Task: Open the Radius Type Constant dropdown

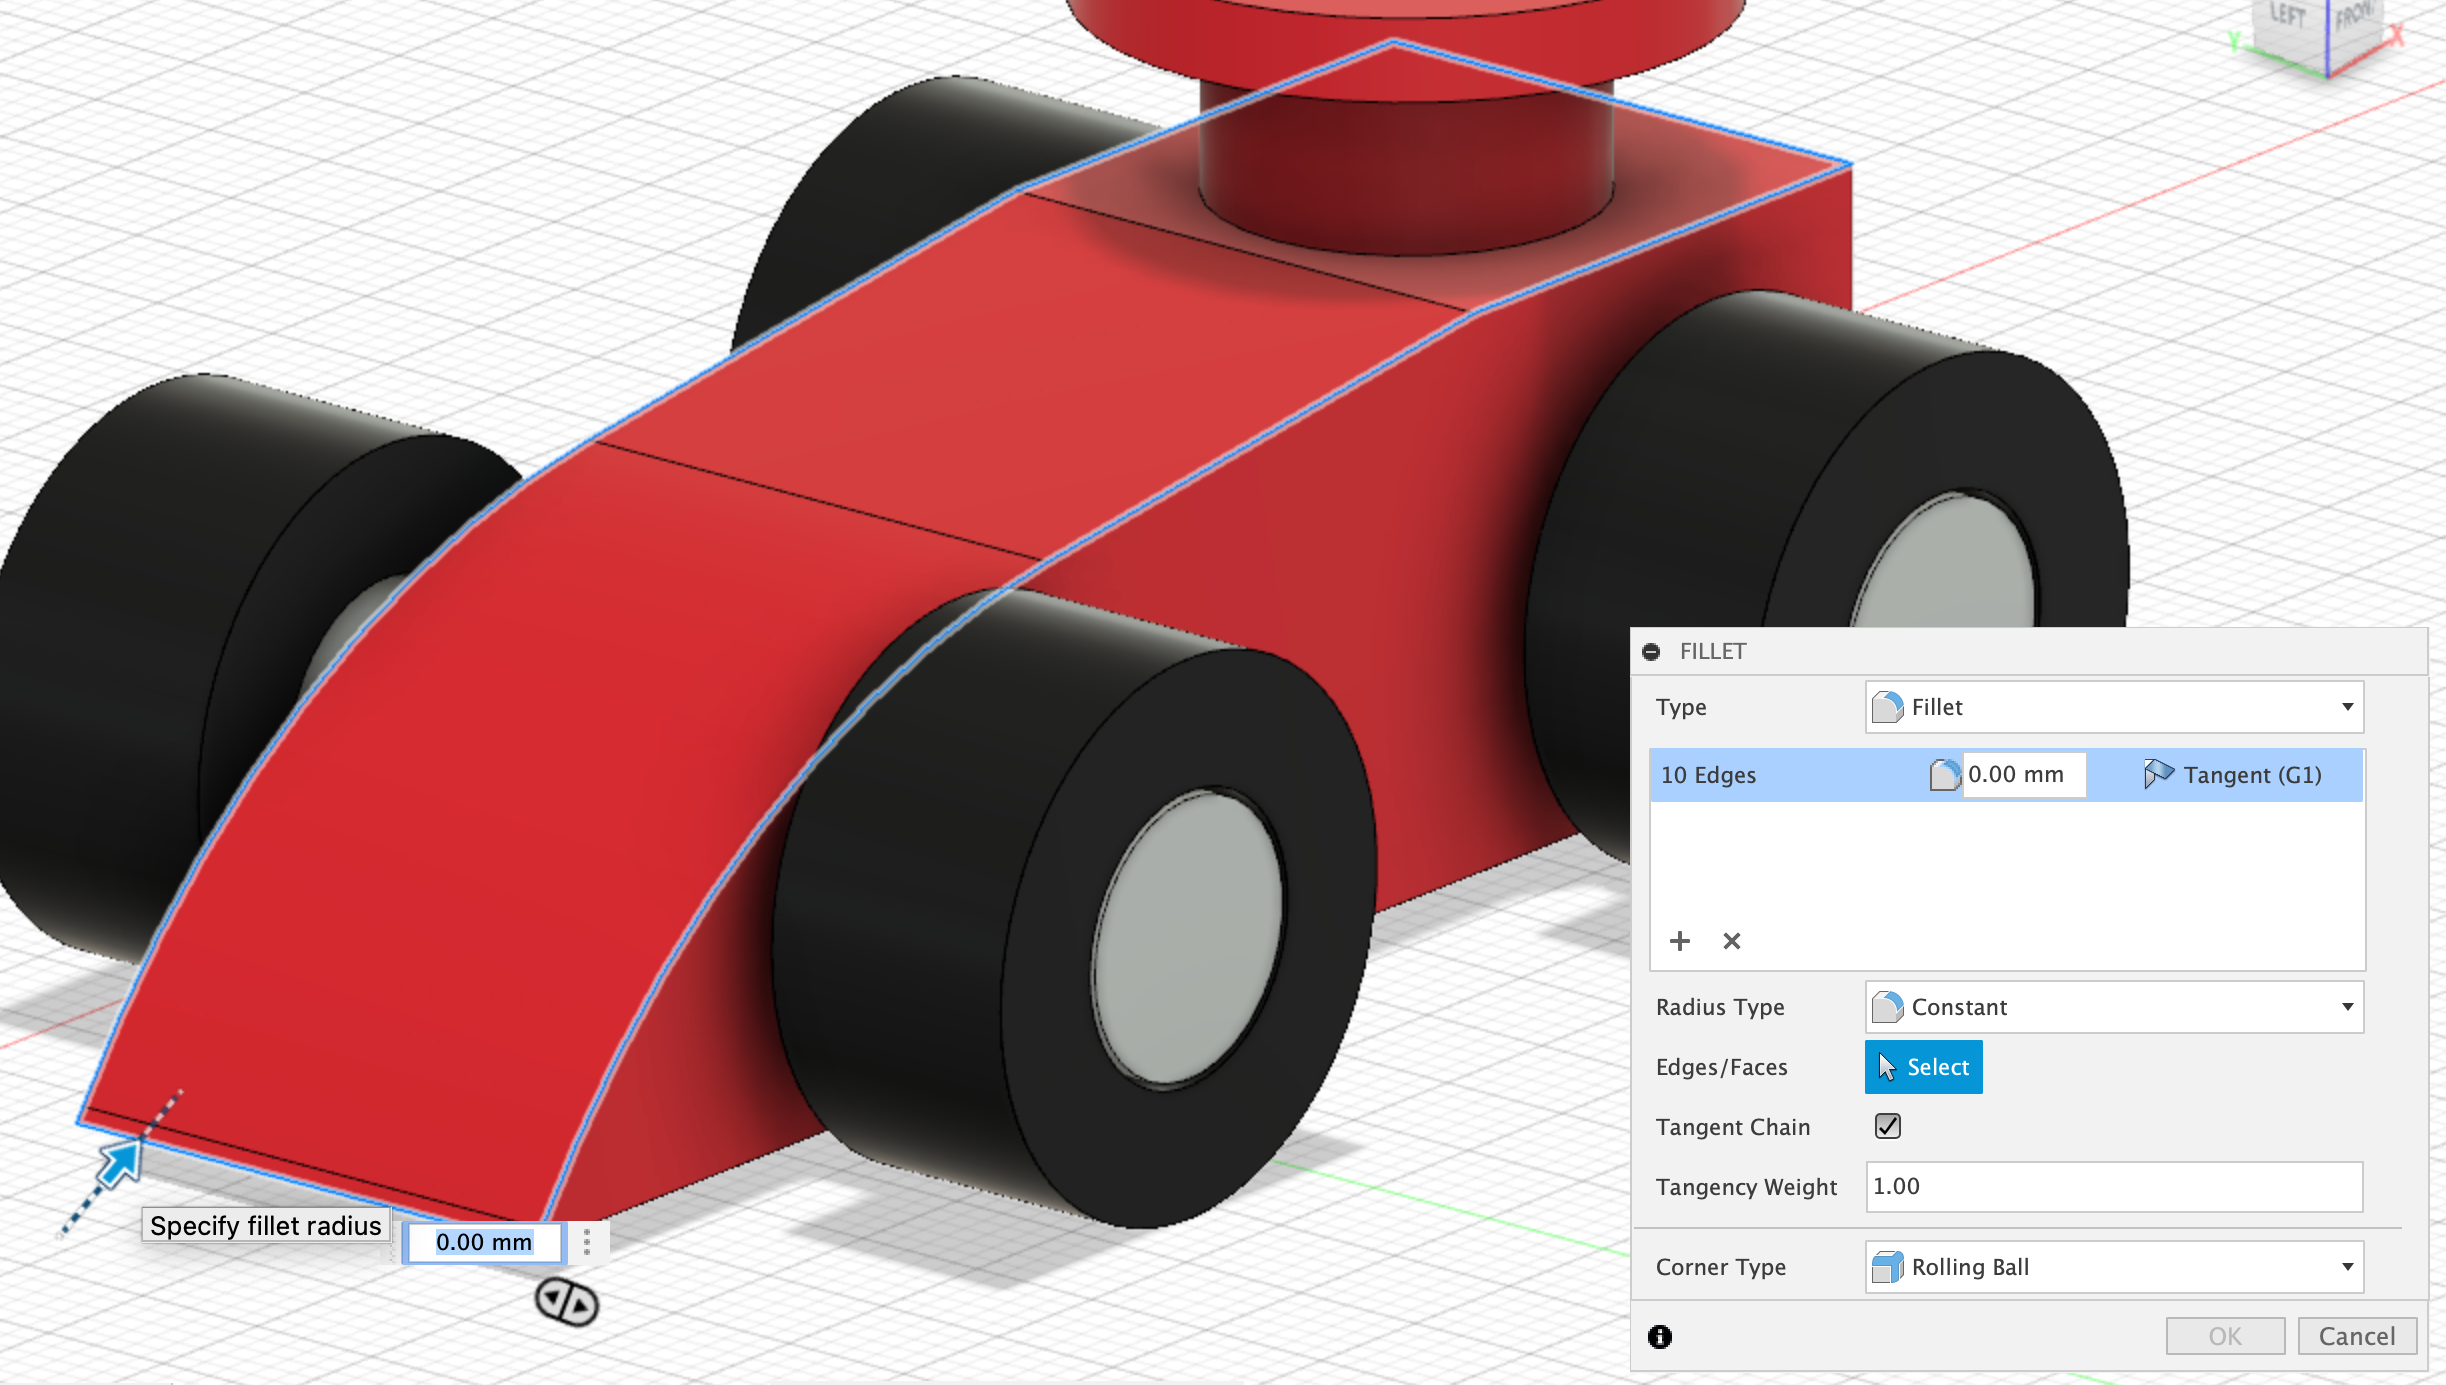Action: click(2114, 1007)
